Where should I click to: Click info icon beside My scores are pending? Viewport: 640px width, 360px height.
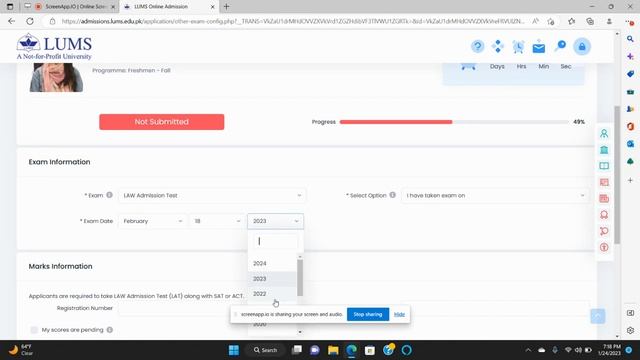110,330
